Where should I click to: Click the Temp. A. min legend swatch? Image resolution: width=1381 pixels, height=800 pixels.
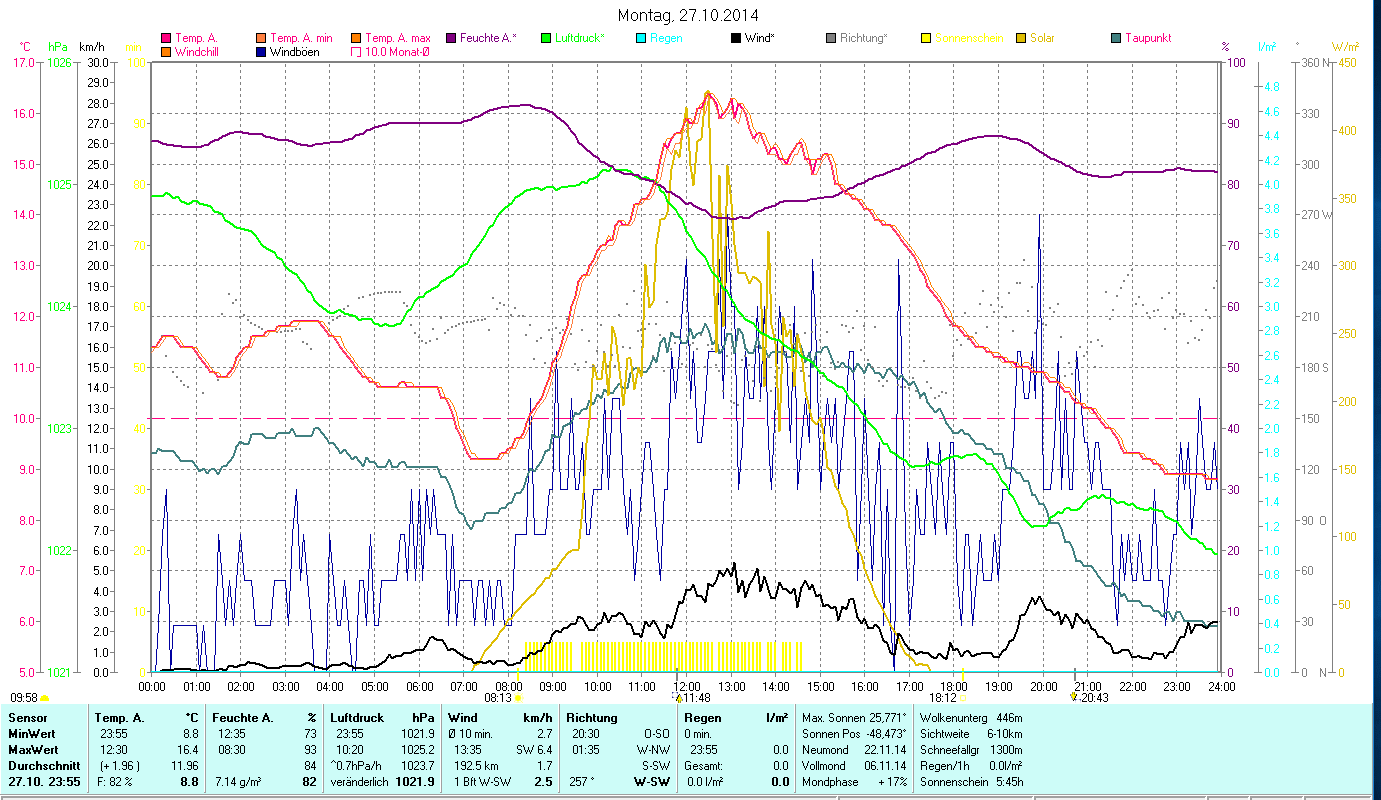point(262,39)
